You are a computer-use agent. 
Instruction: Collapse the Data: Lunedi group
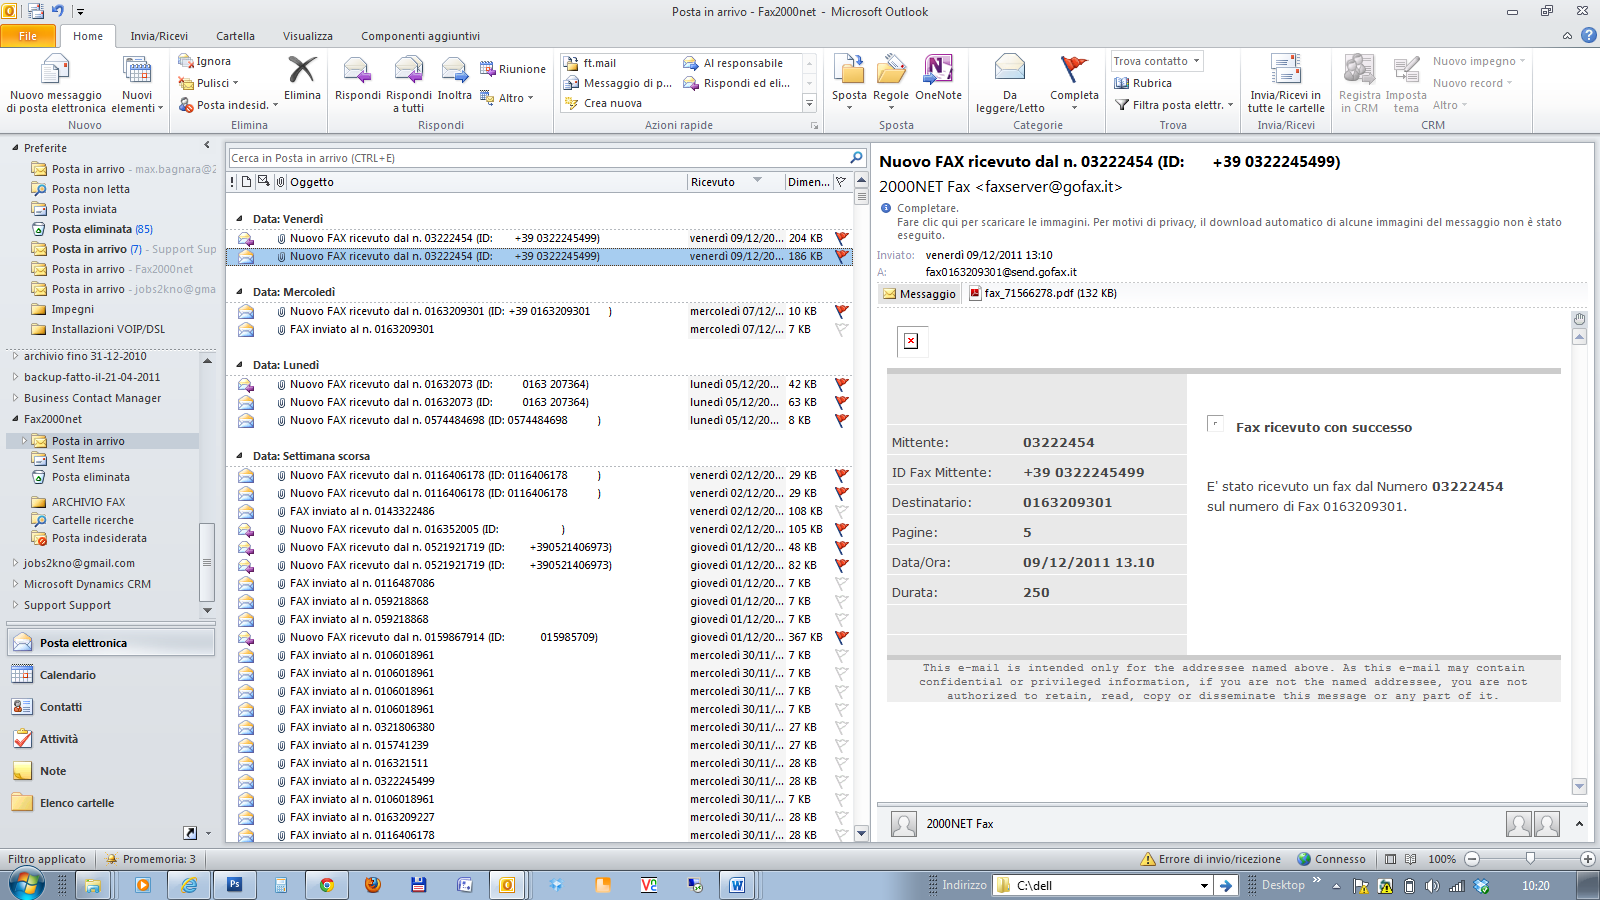pyautogui.click(x=240, y=365)
